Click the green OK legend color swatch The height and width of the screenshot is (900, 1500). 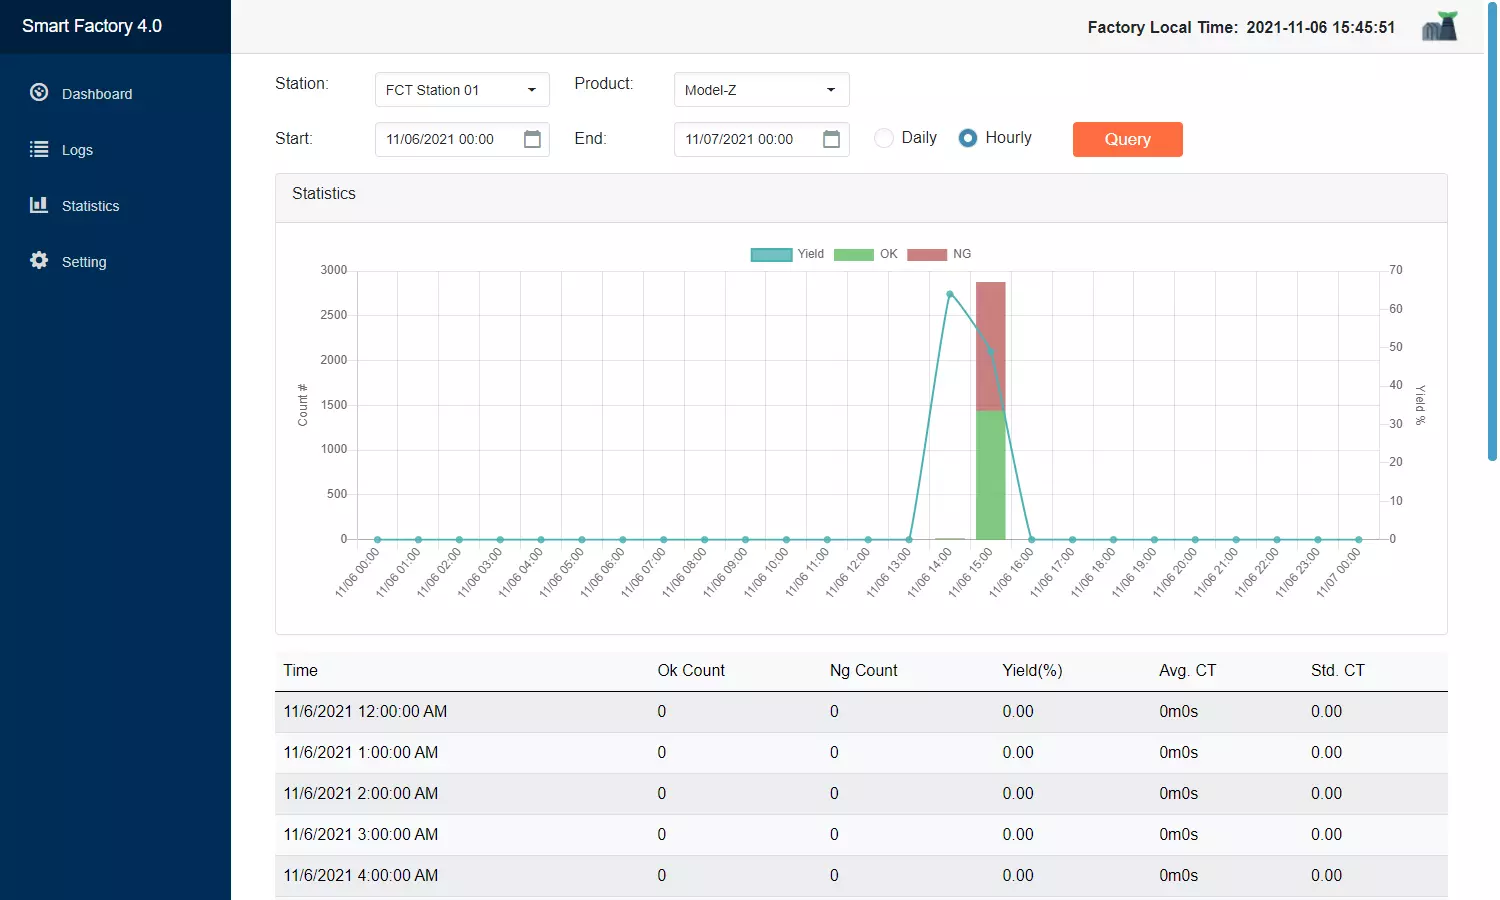pos(853,254)
